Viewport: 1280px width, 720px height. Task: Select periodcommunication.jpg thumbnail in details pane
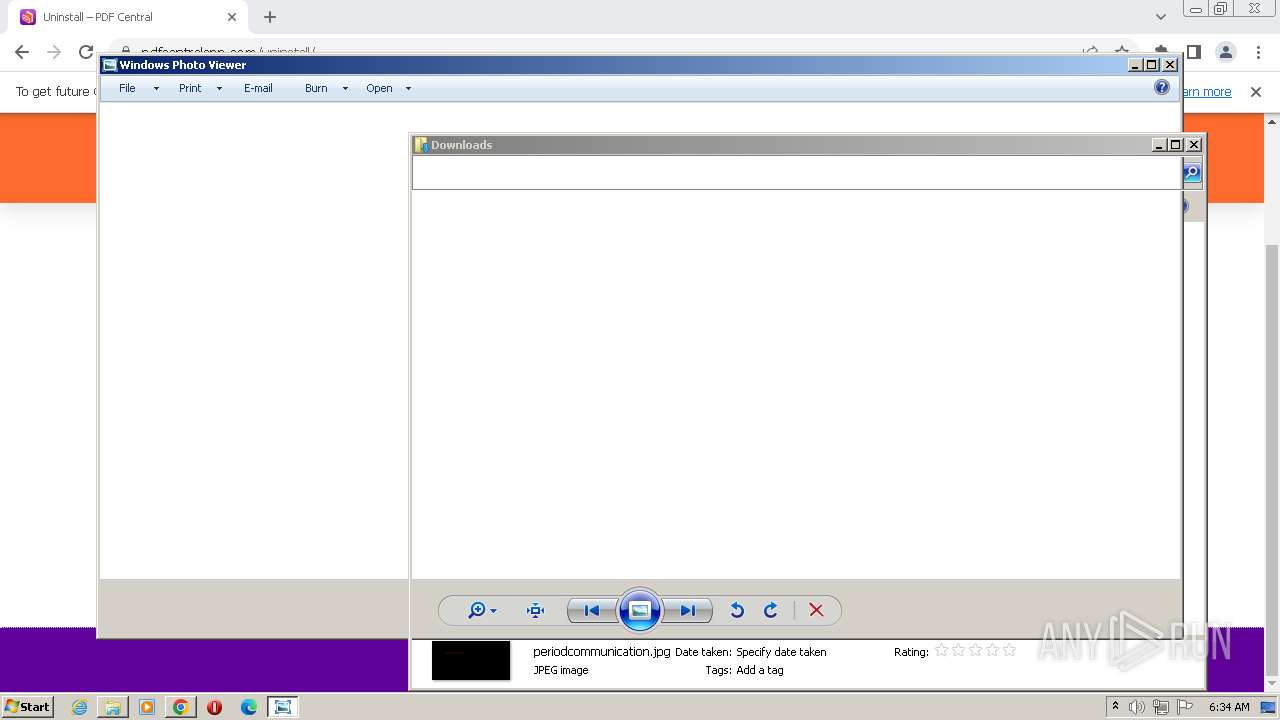pos(471,660)
